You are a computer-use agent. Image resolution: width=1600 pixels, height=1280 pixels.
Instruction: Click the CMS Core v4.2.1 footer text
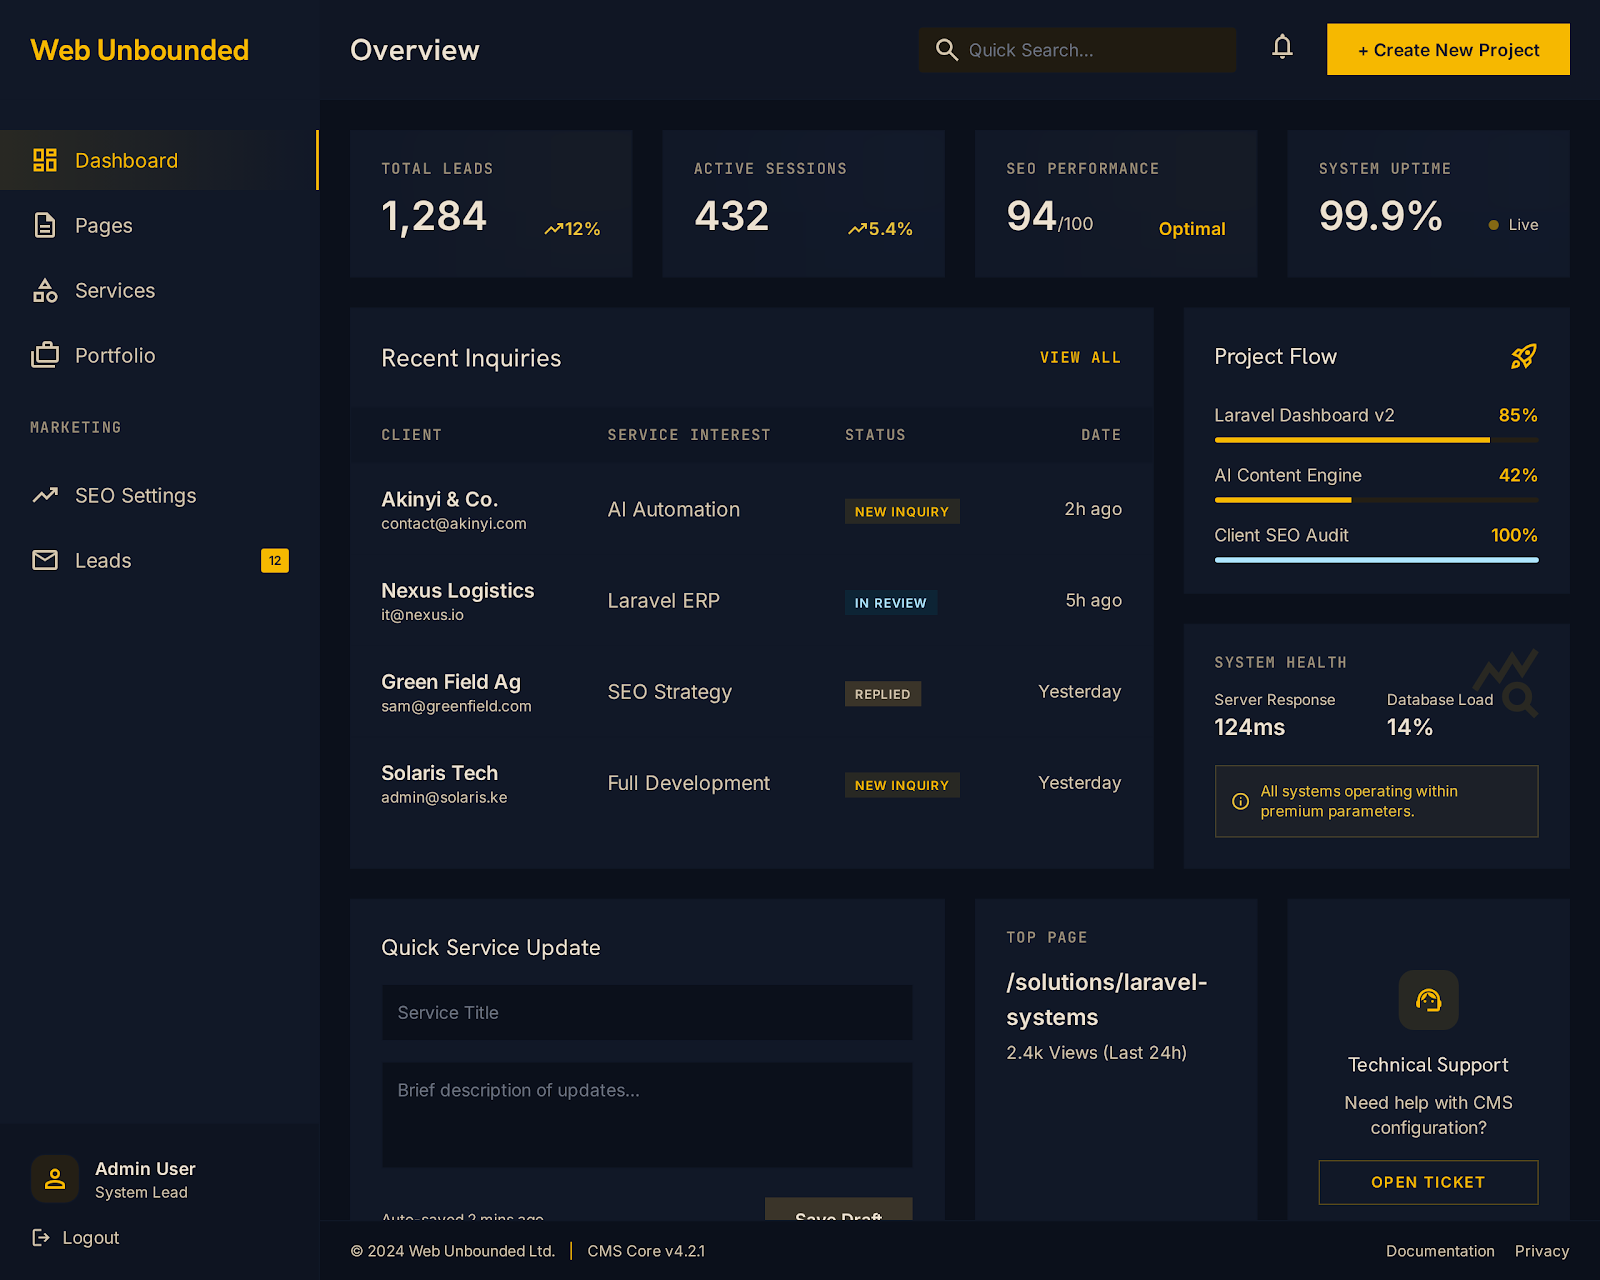click(x=646, y=1251)
